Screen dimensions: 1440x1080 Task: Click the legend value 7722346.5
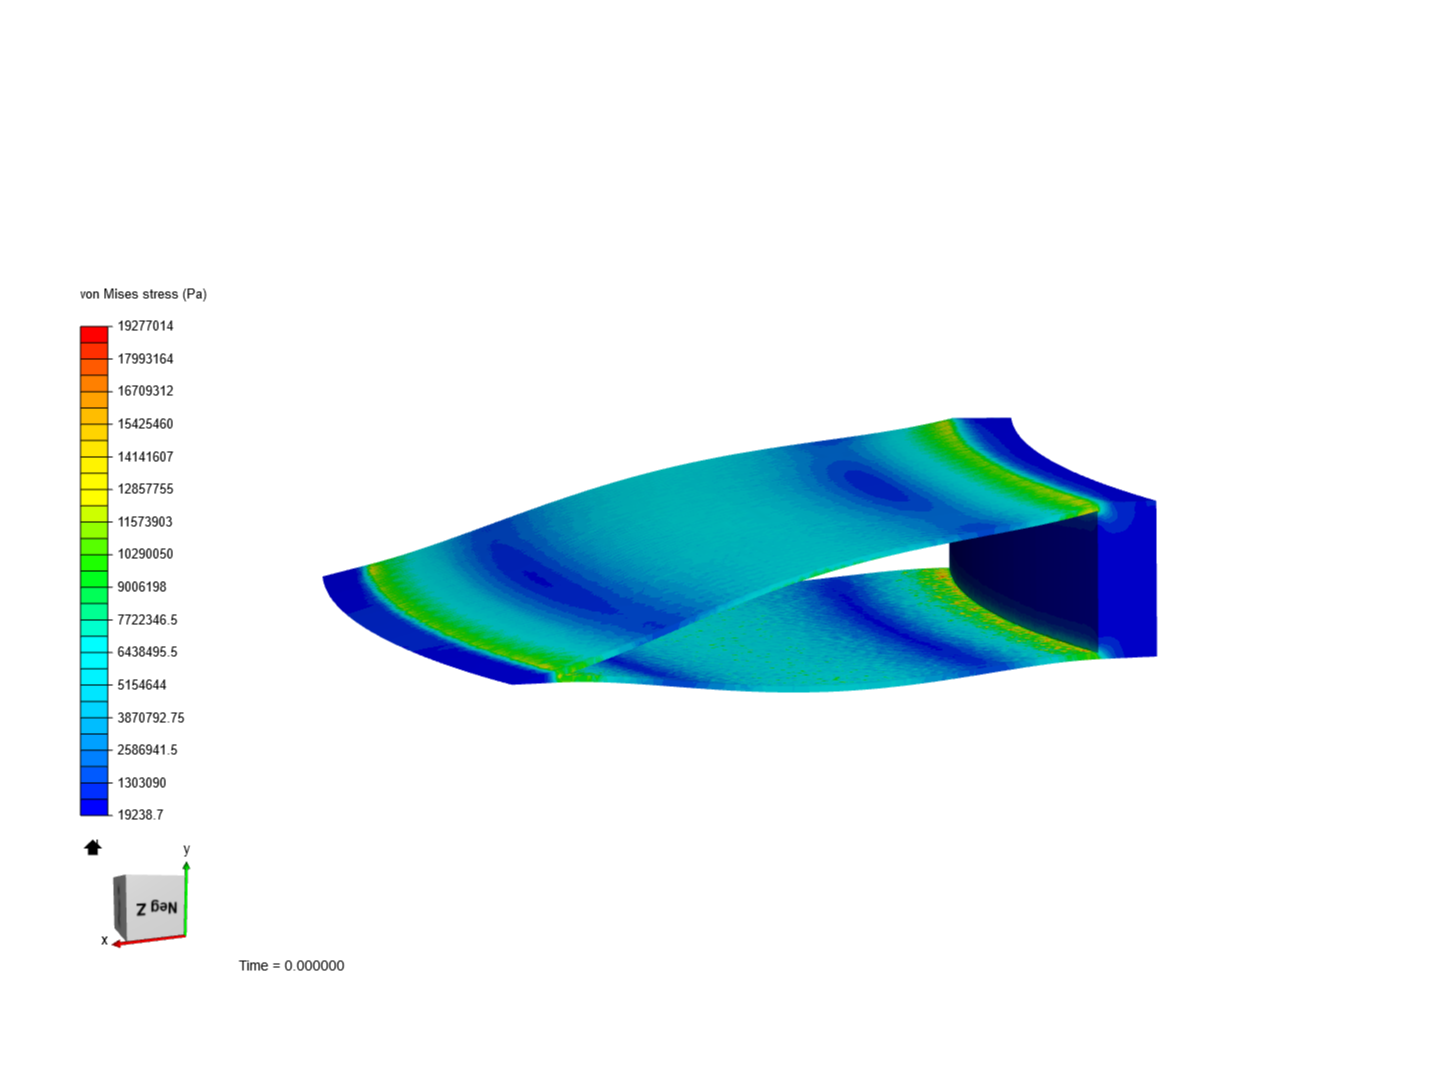pyautogui.click(x=147, y=620)
